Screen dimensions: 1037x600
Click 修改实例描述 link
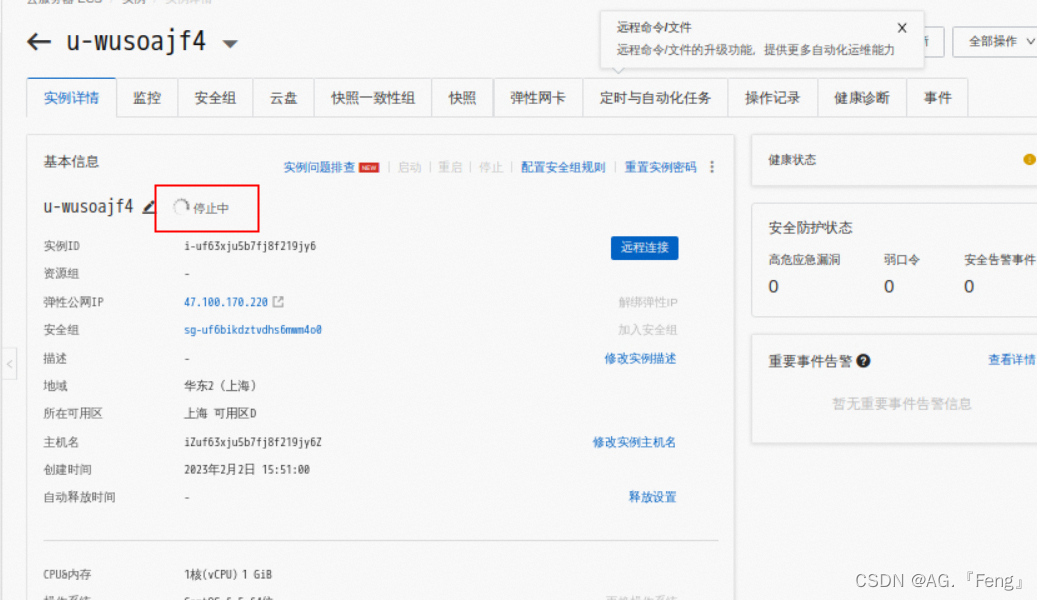(x=640, y=359)
